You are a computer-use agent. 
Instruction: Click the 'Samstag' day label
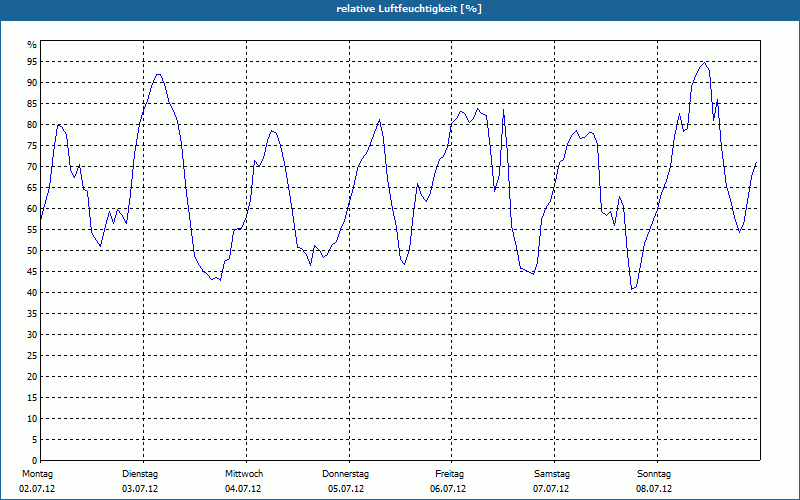click(552, 474)
